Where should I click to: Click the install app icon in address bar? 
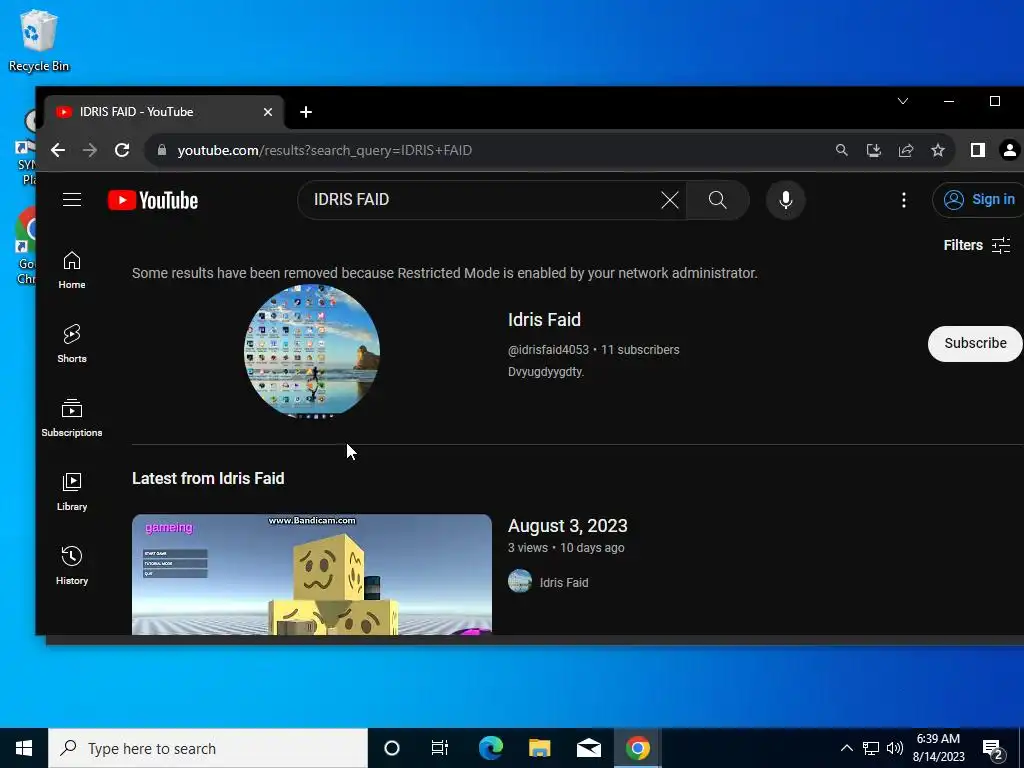(874, 150)
